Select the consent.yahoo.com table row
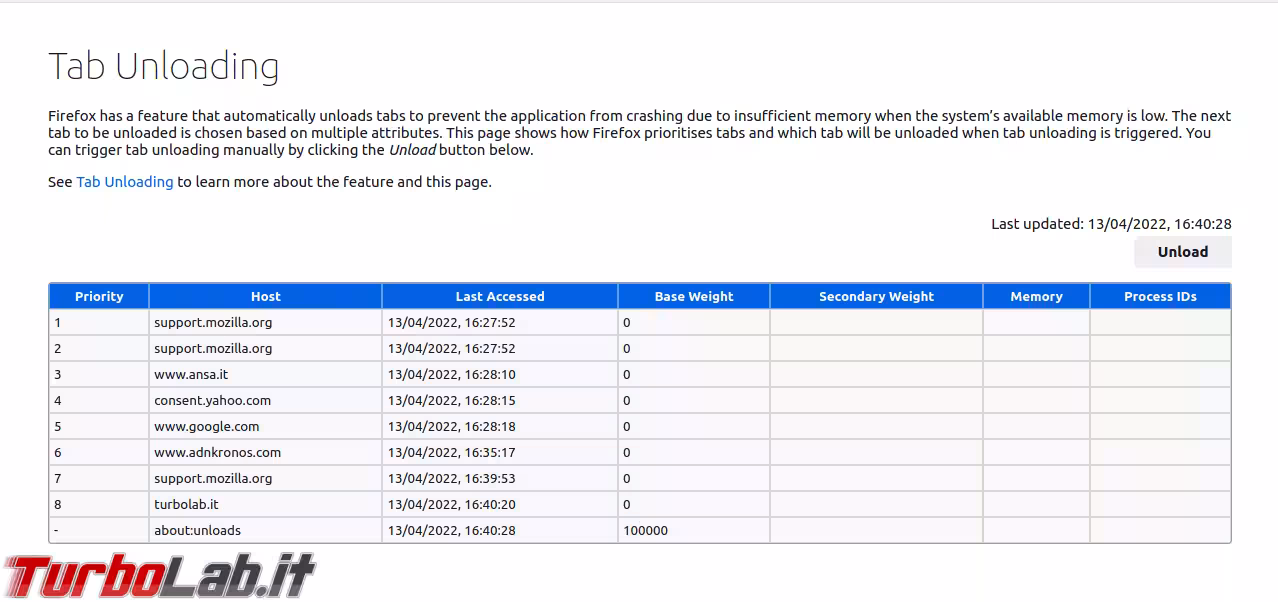The width and height of the screenshot is (1278, 602). pyautogui.click(x=400, y=400)
